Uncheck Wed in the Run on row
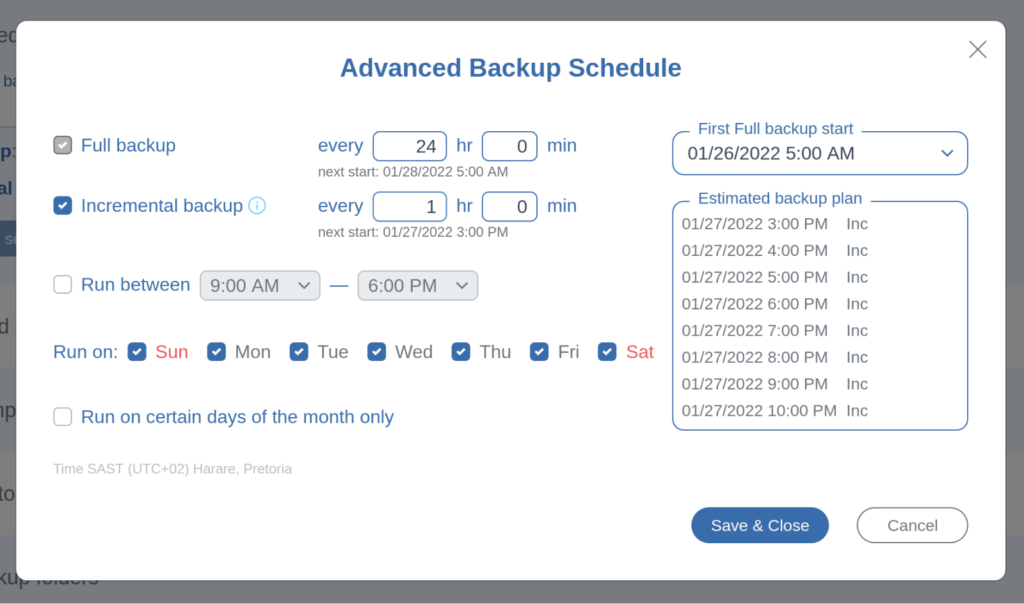 (x=377, y=351)
